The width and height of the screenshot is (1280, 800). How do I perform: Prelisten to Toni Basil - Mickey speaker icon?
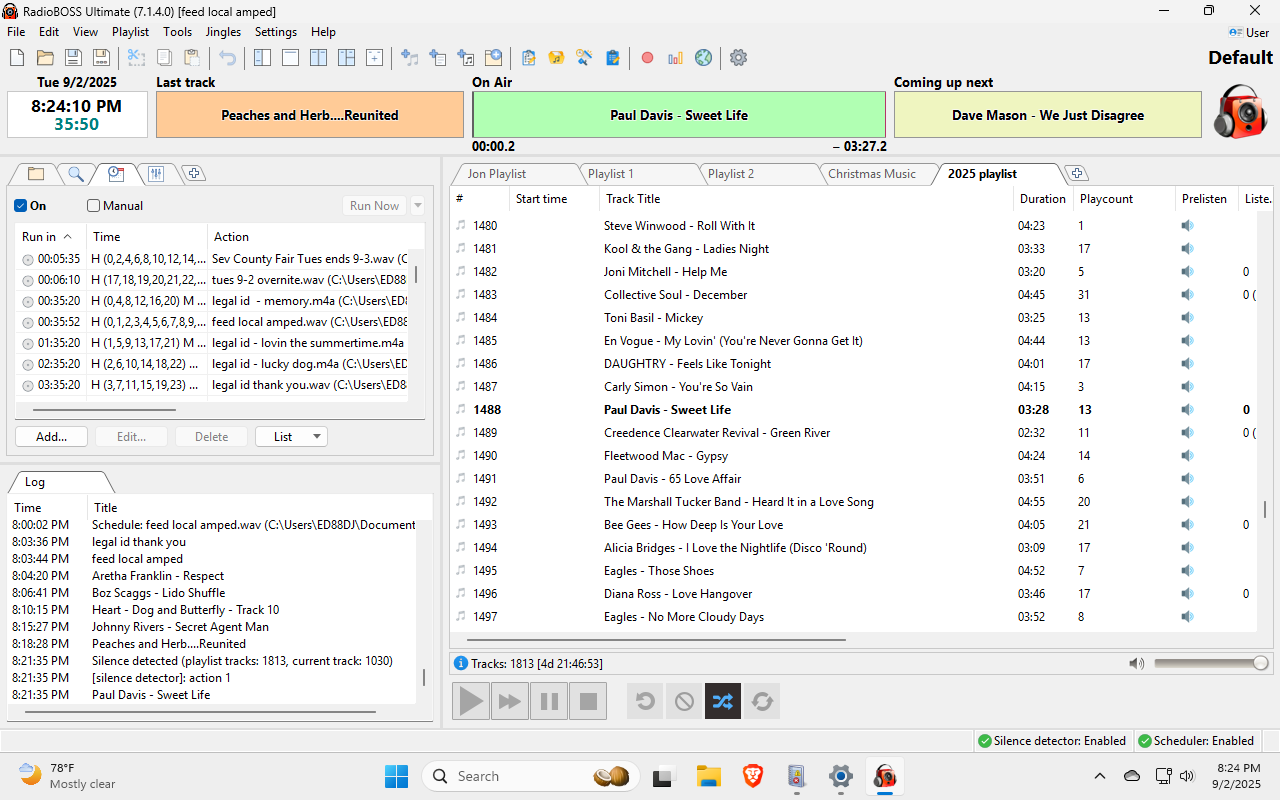click(1187, 318)
